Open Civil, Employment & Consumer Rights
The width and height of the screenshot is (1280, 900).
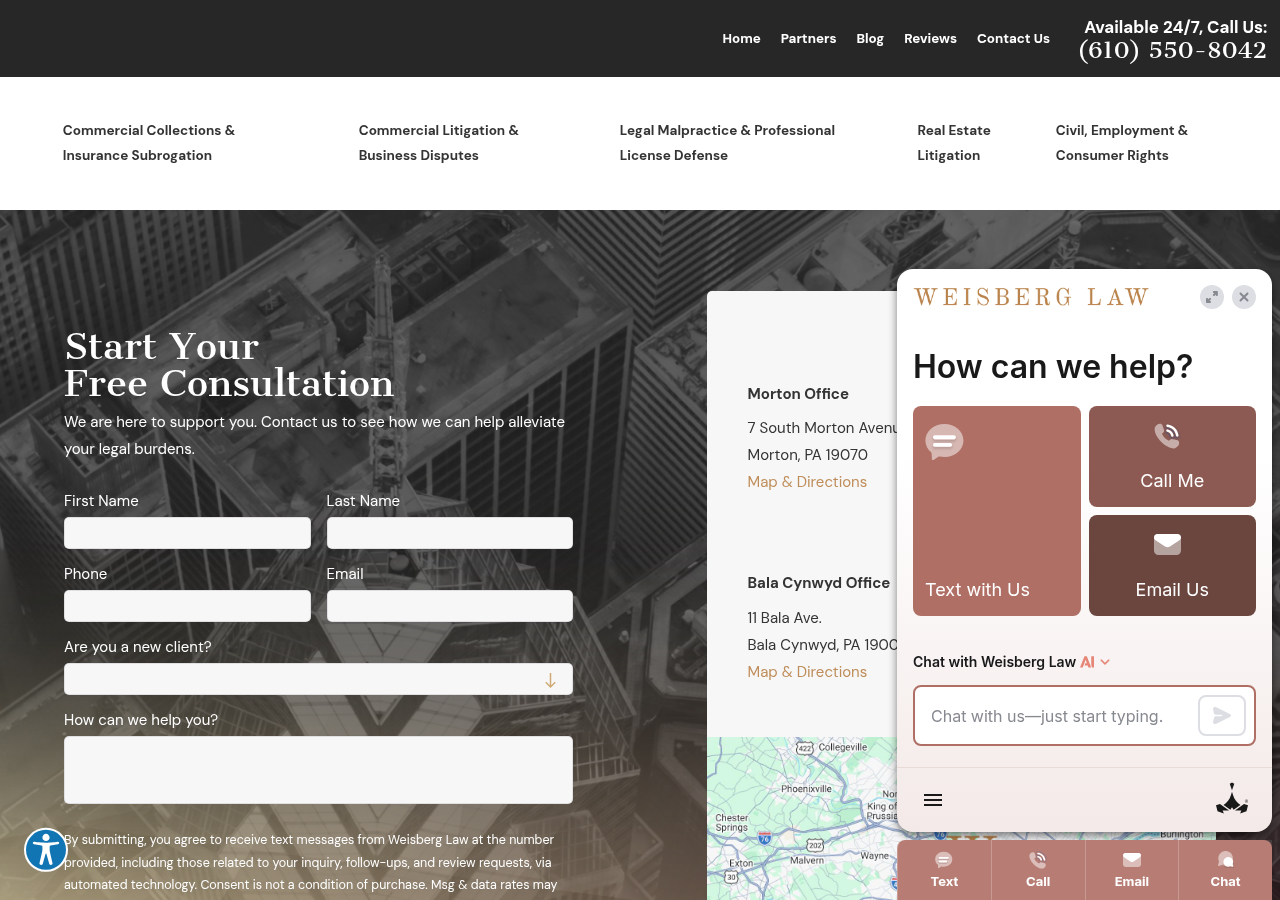click(x=1122, y=143)
